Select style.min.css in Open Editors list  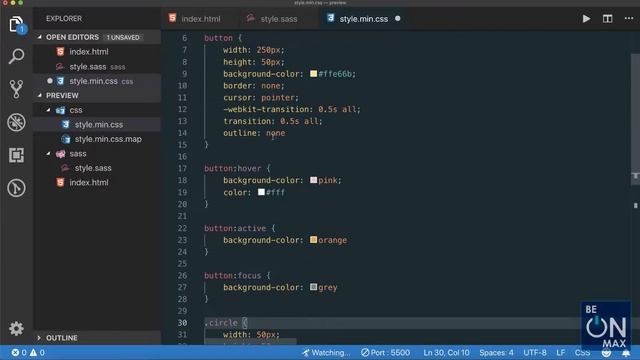pyautogui.click(x=97, y=81)
